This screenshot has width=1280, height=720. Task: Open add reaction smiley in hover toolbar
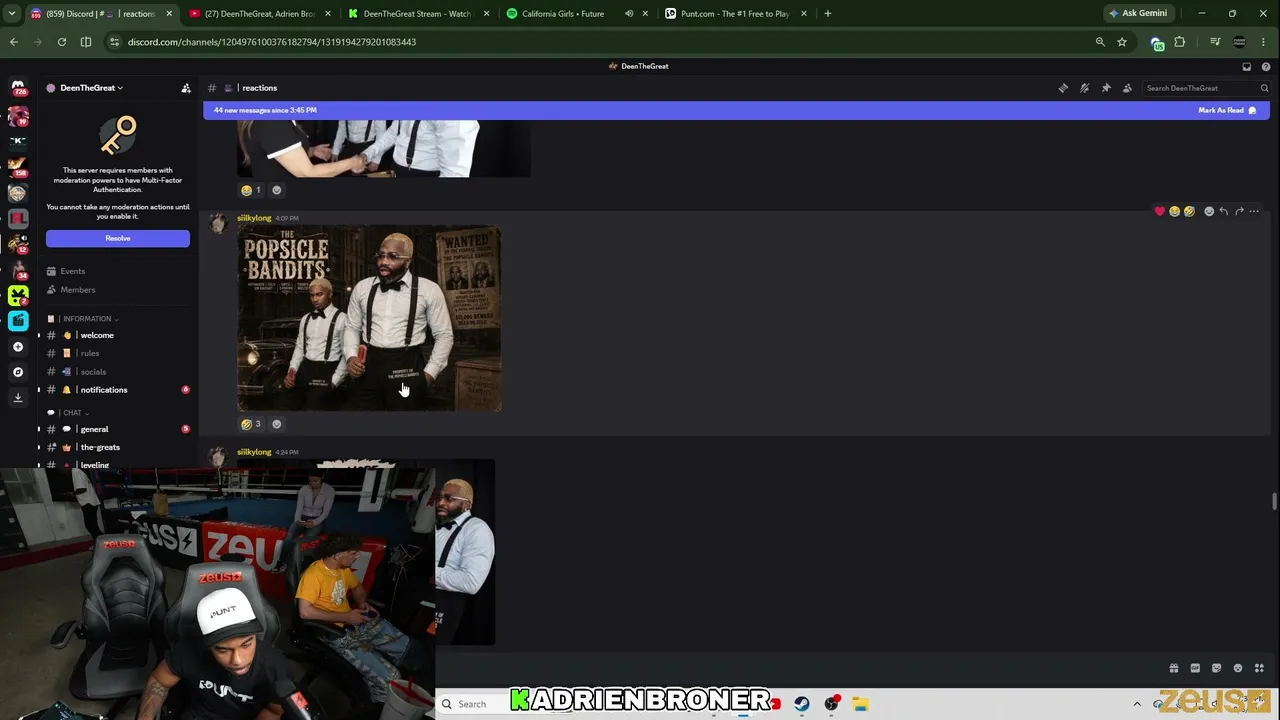click(x=1209, y=211)
